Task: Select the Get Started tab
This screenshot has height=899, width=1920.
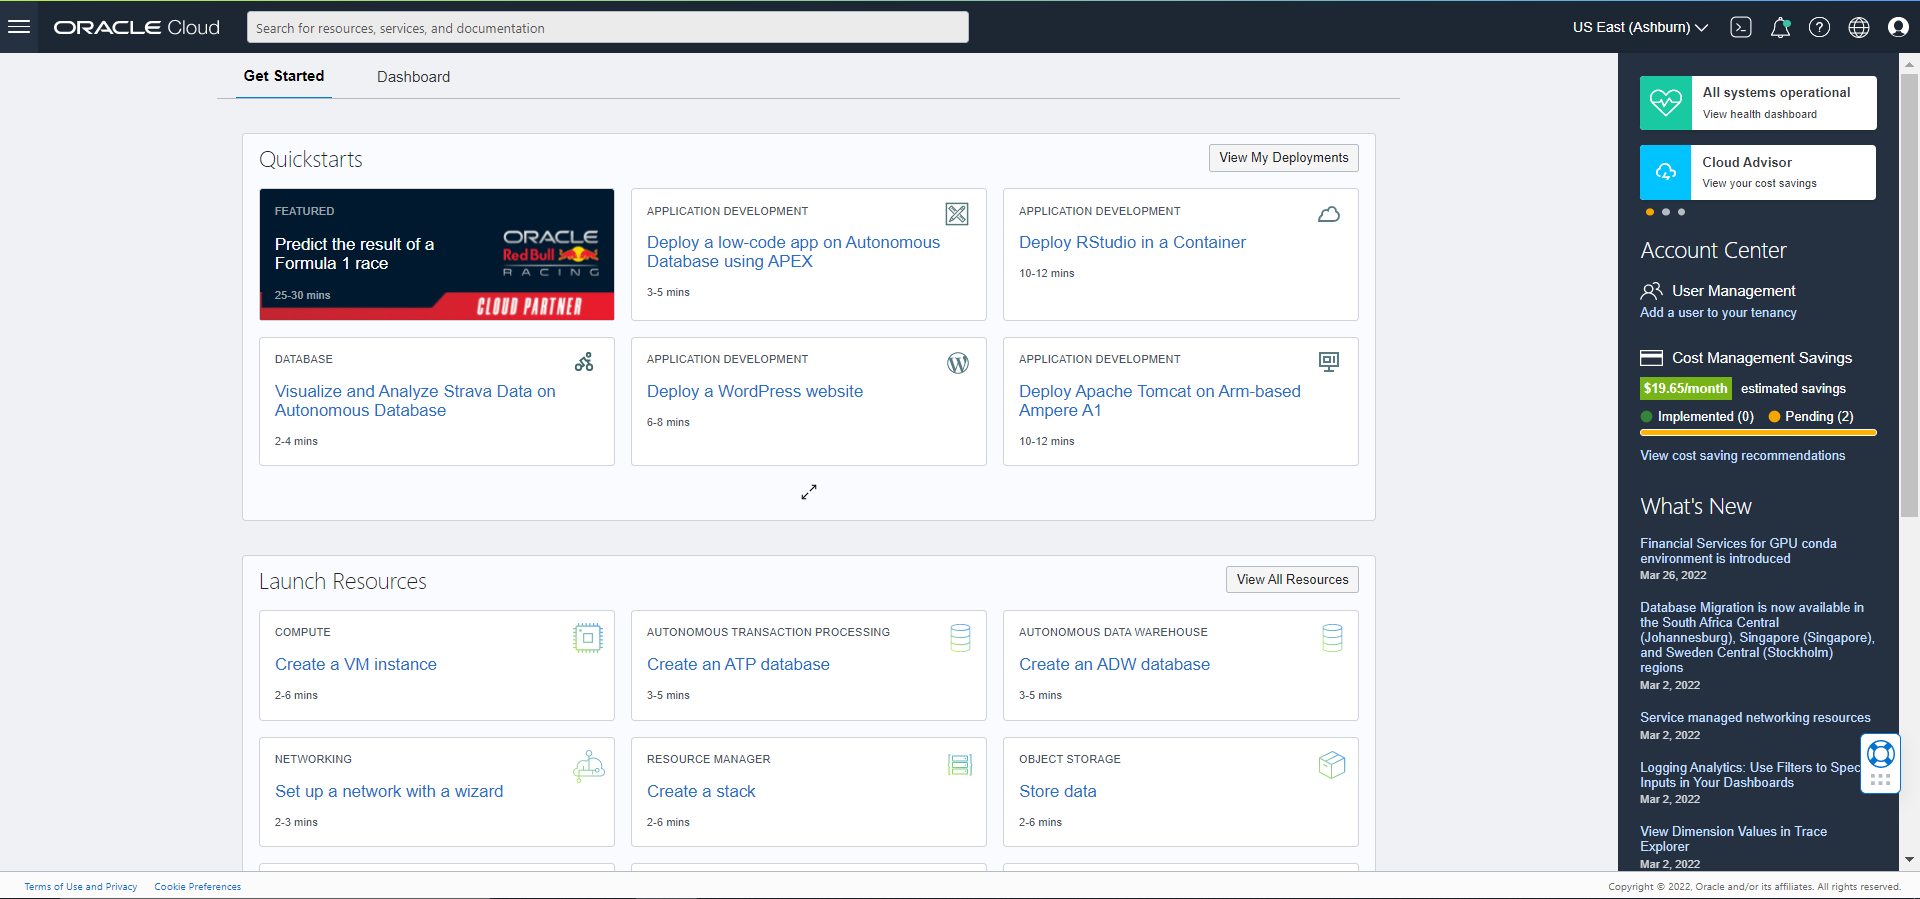Action: 284,76
